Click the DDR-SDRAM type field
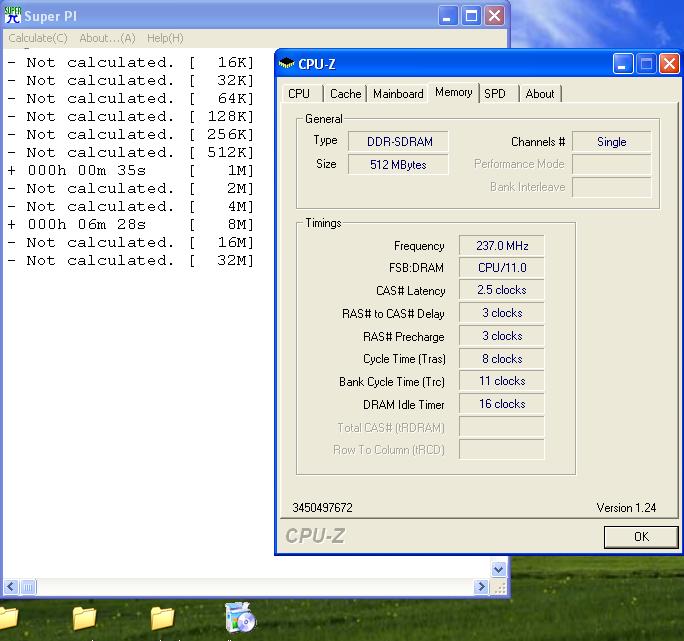The height and width of the screenshot is (641, 684). 398,141
